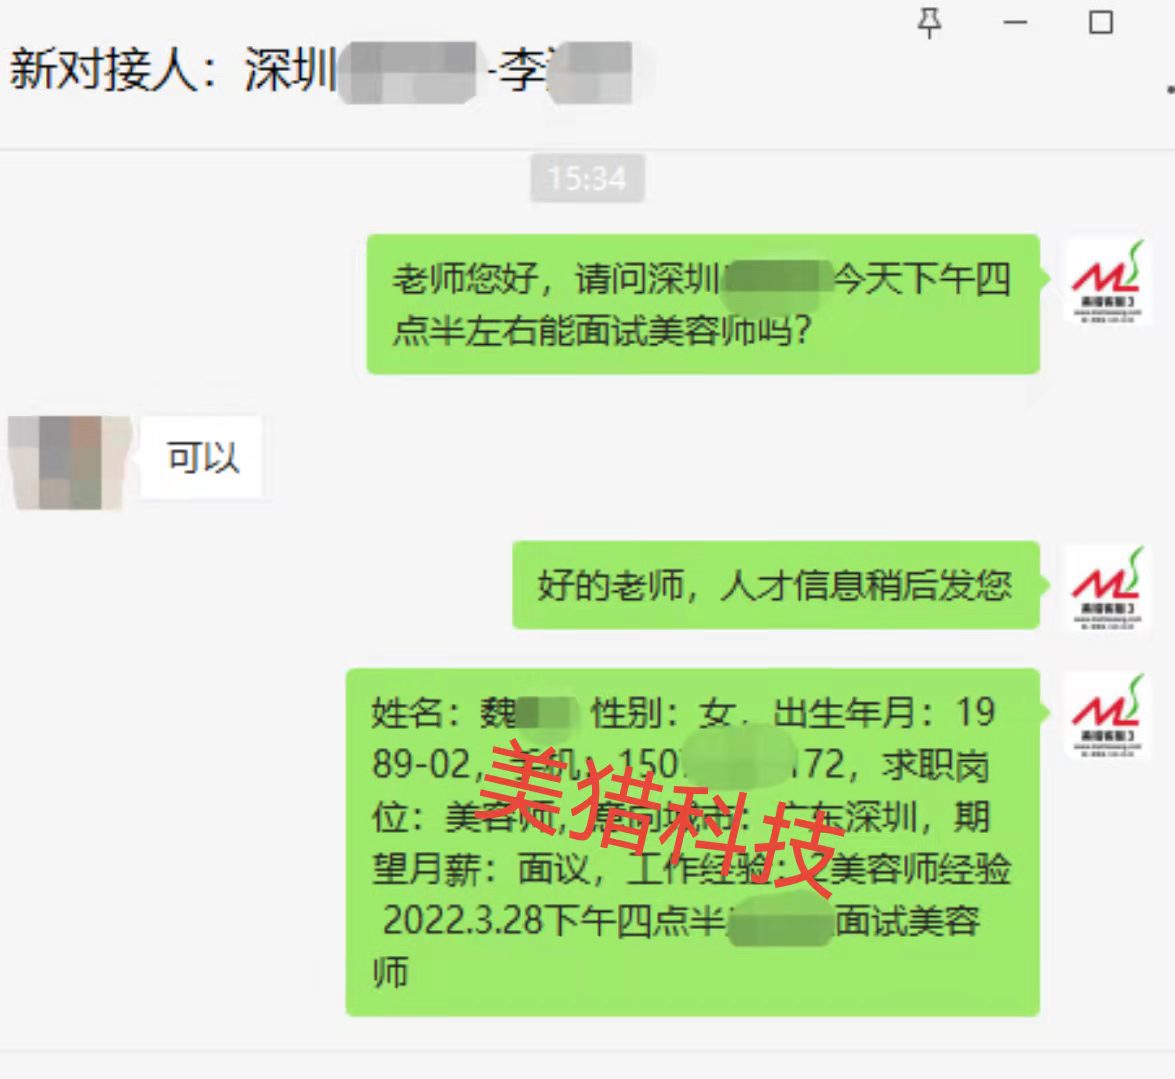Maximize the chat window

(x=1100, y=22)
